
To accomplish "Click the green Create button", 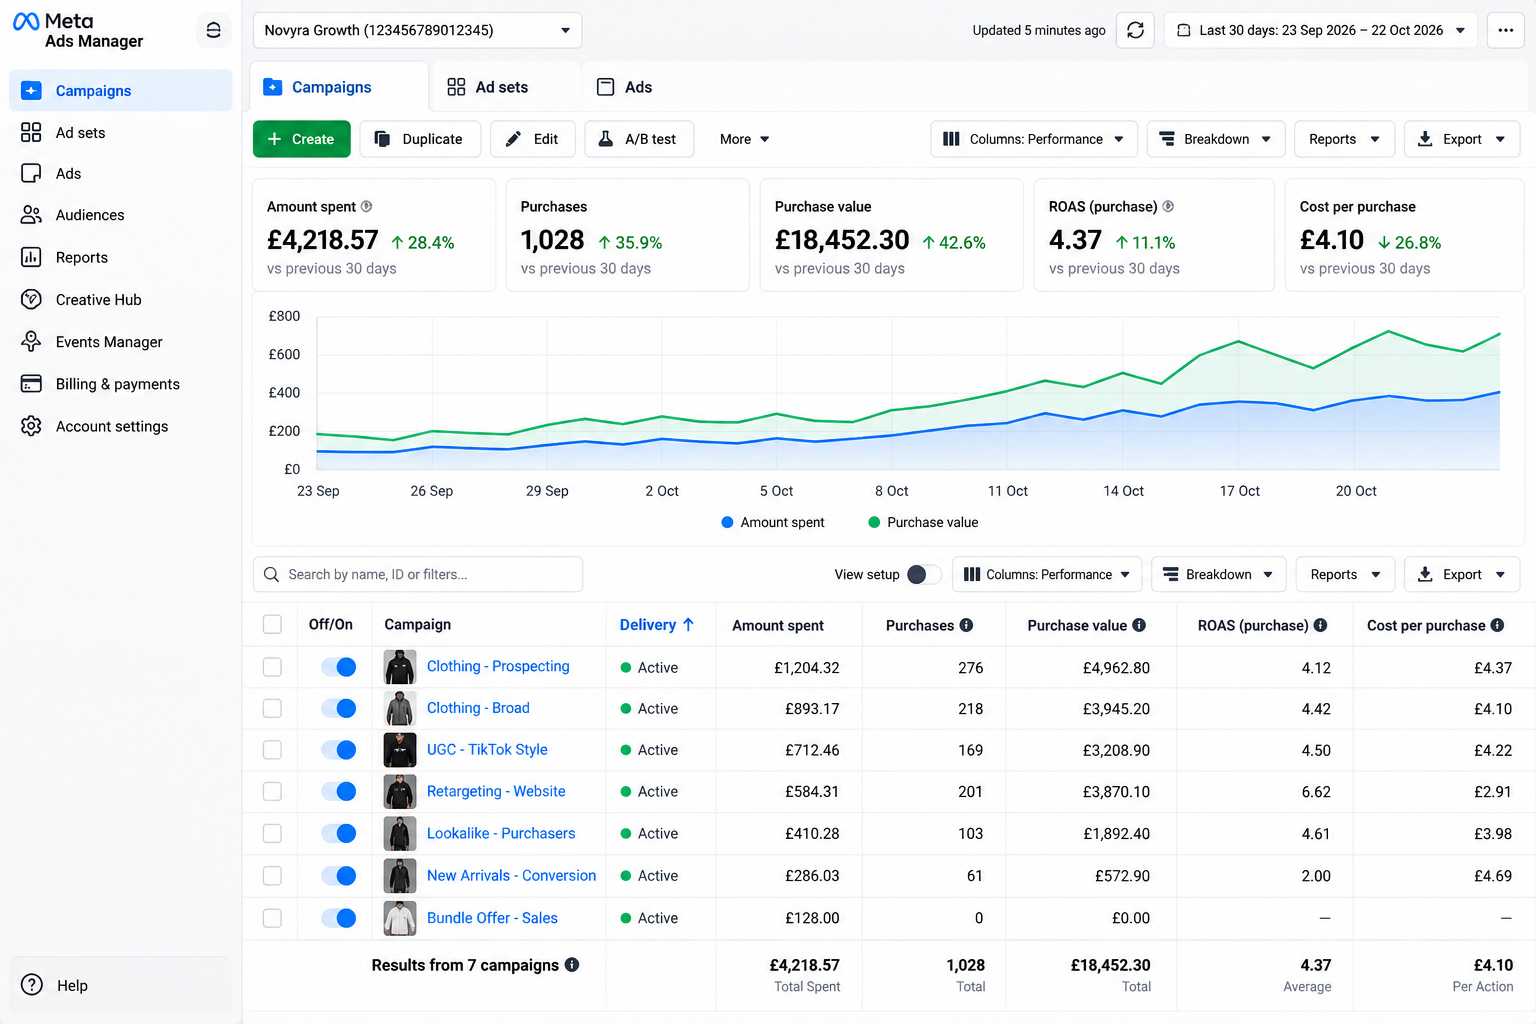I will [x=301, y=139].
